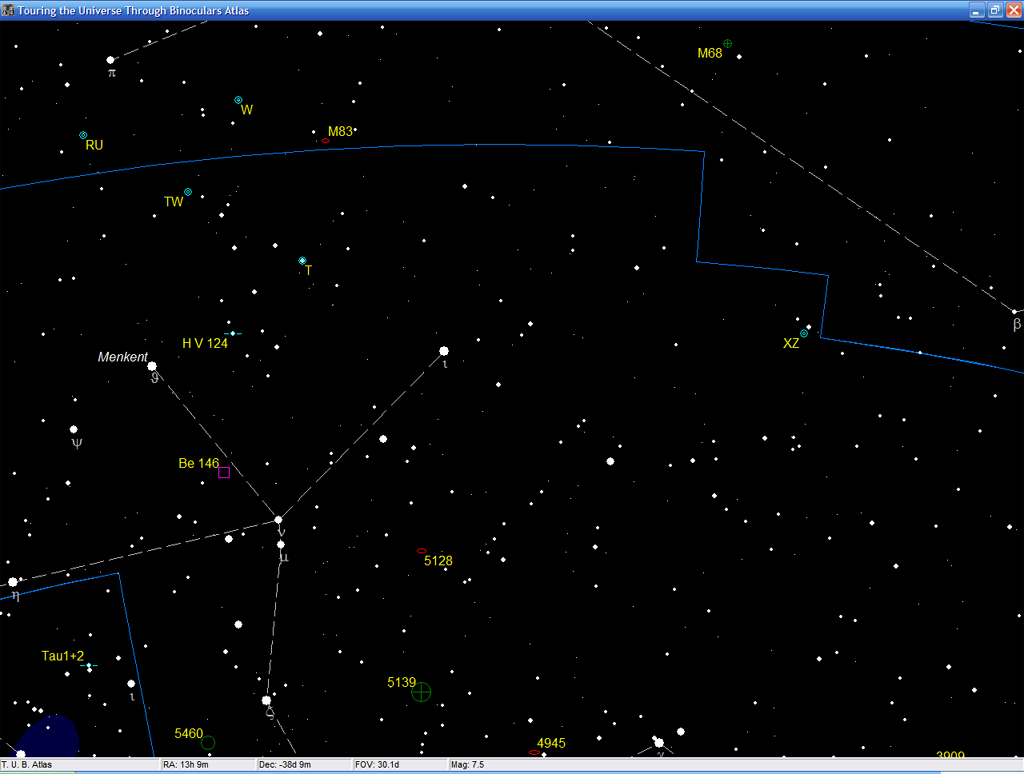Image resolution: width=1024 pixels, height=774 pixels.
Task: Select the M68 globular cluster symbol
Action: coord(727,44)
